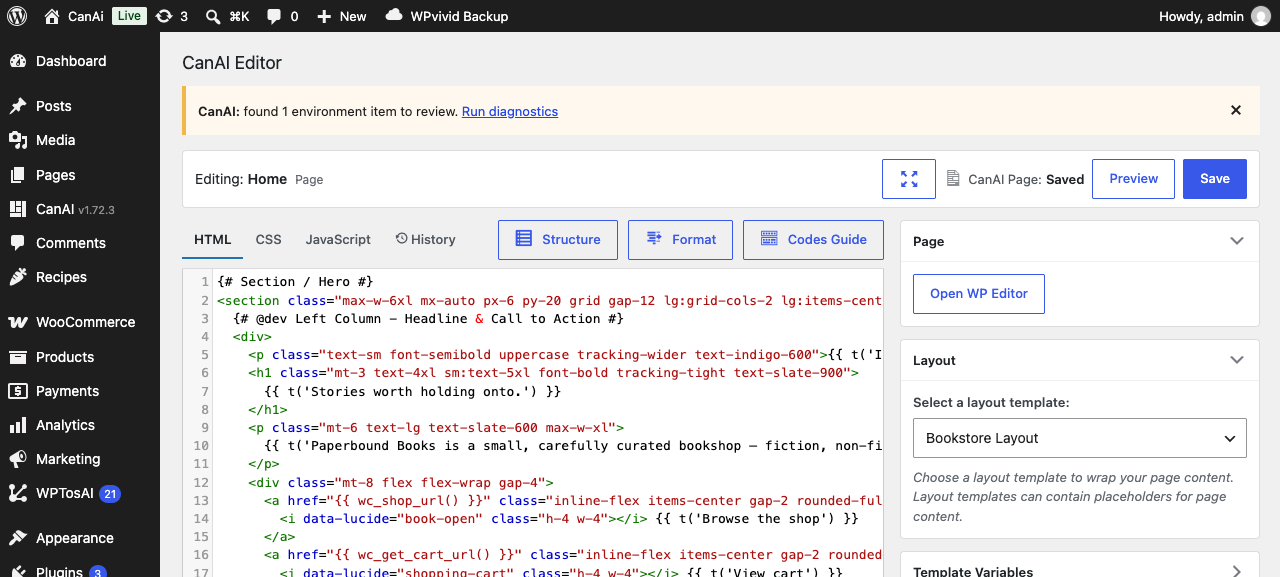The width and height of the screenshot is (1280, 577).
Task: Click 'Editing: Home' page title text
Action: tap(241, 179)
